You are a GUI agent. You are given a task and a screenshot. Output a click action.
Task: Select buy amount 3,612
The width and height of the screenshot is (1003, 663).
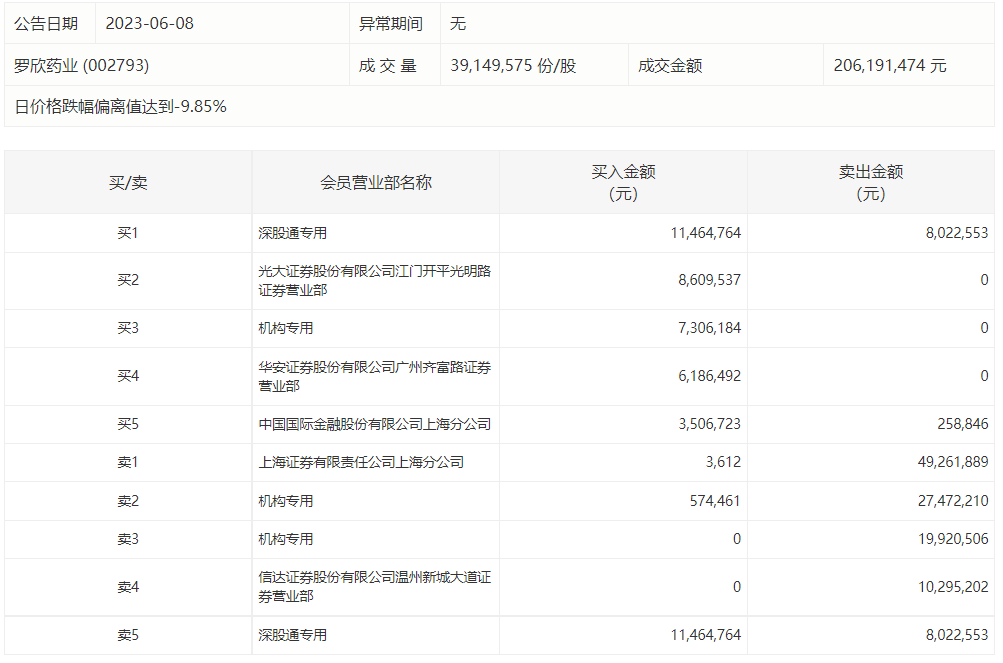(x=723, y=462)
